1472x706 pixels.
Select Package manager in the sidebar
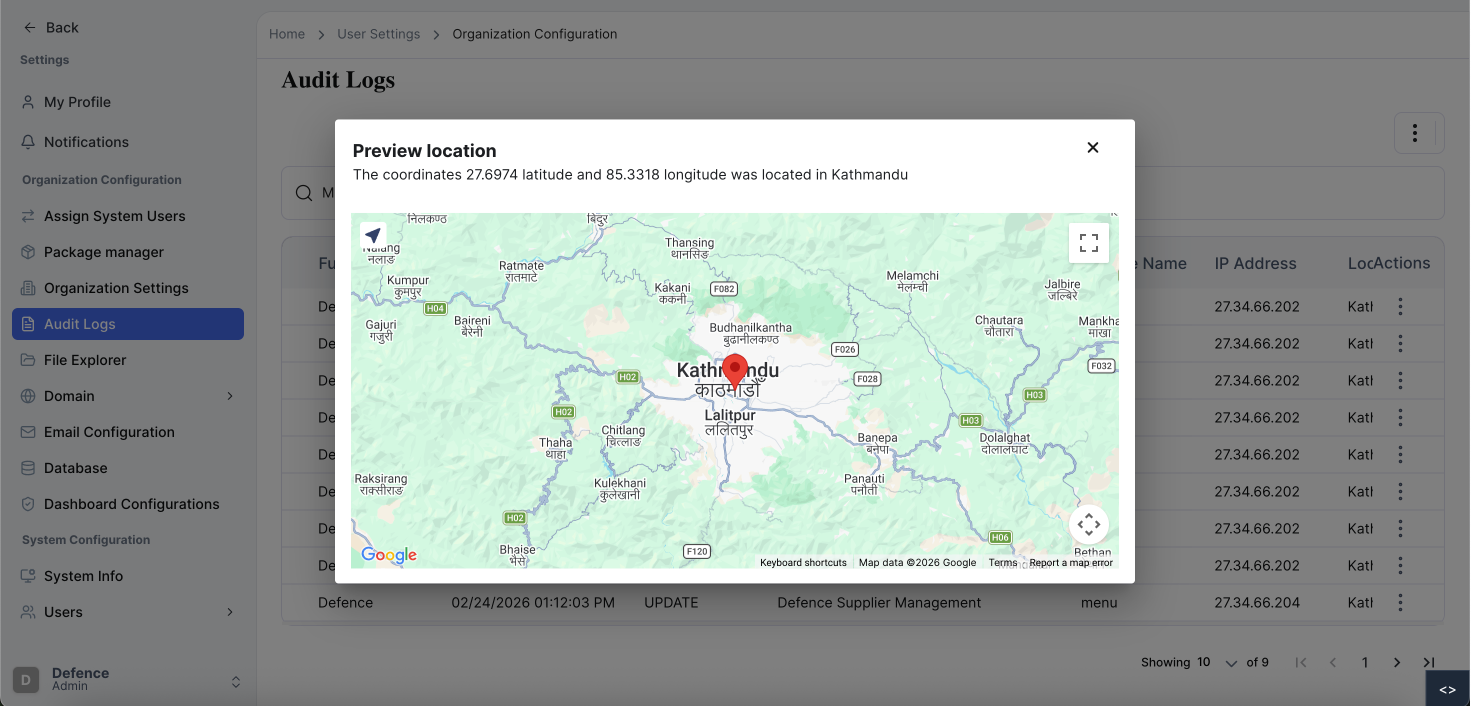click(104, 251)
